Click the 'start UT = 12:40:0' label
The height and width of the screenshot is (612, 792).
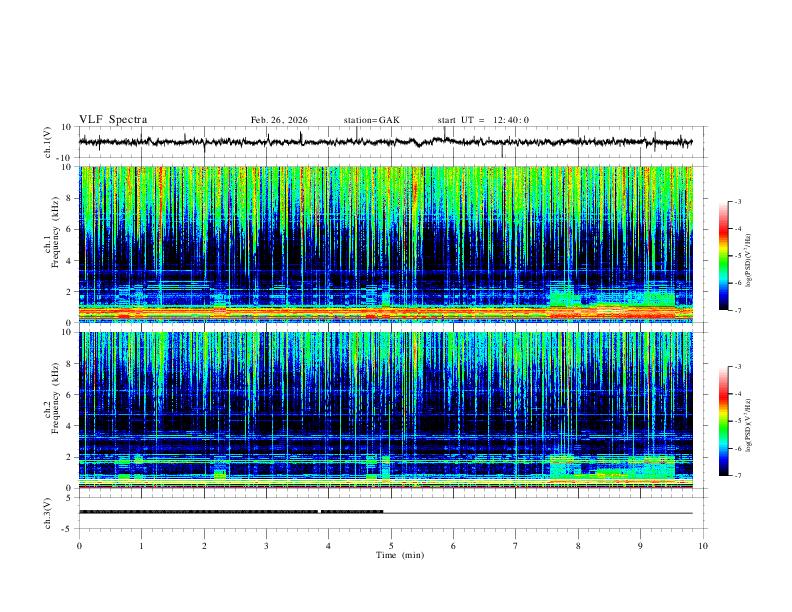[x=483, y=120]
